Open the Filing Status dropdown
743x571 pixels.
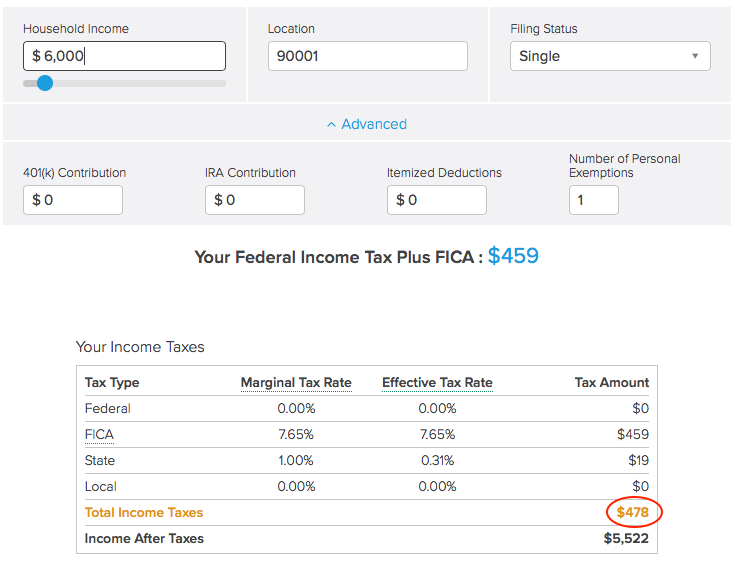pyautogui.click(x=610, y=56)
